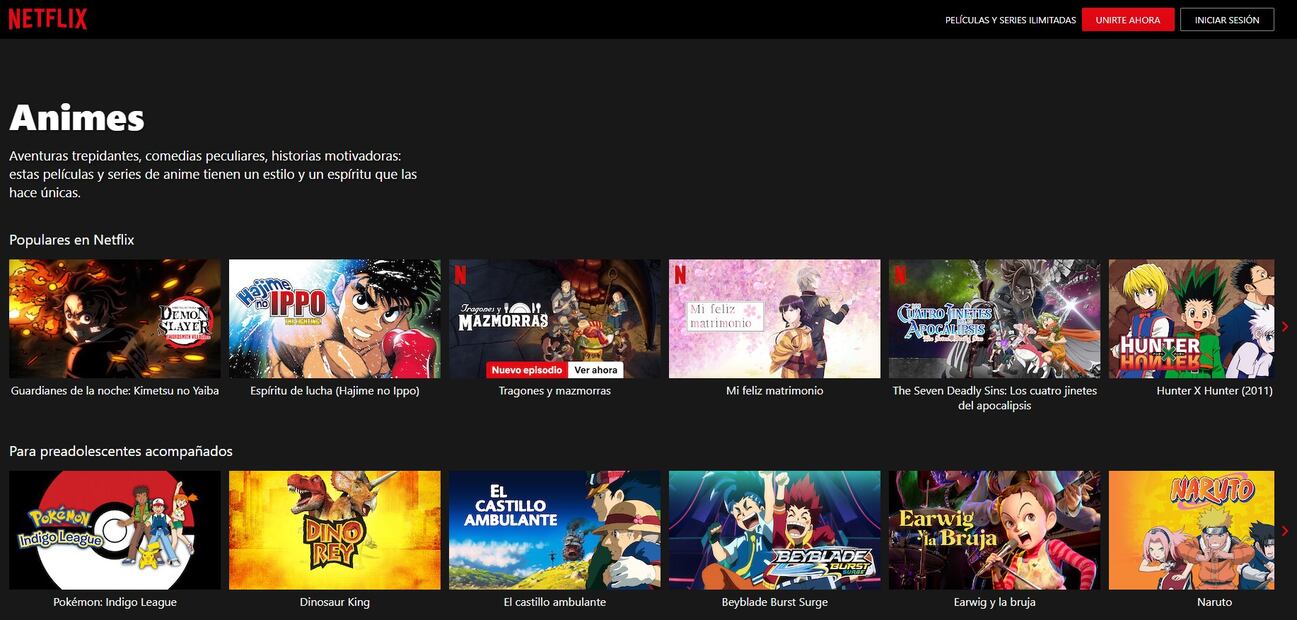Open the Mi feliz matrimonio poster

click(x=774, y=318)
